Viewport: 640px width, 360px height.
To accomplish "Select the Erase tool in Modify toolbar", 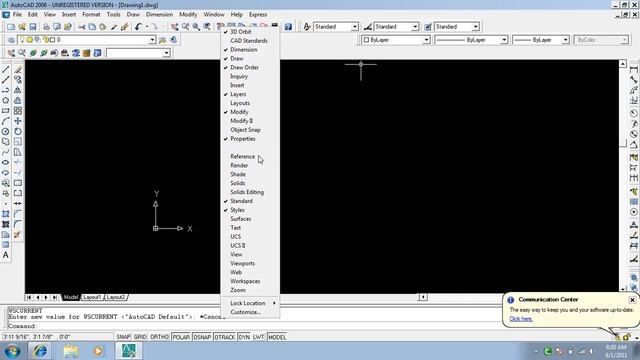I will coord(18,70).
